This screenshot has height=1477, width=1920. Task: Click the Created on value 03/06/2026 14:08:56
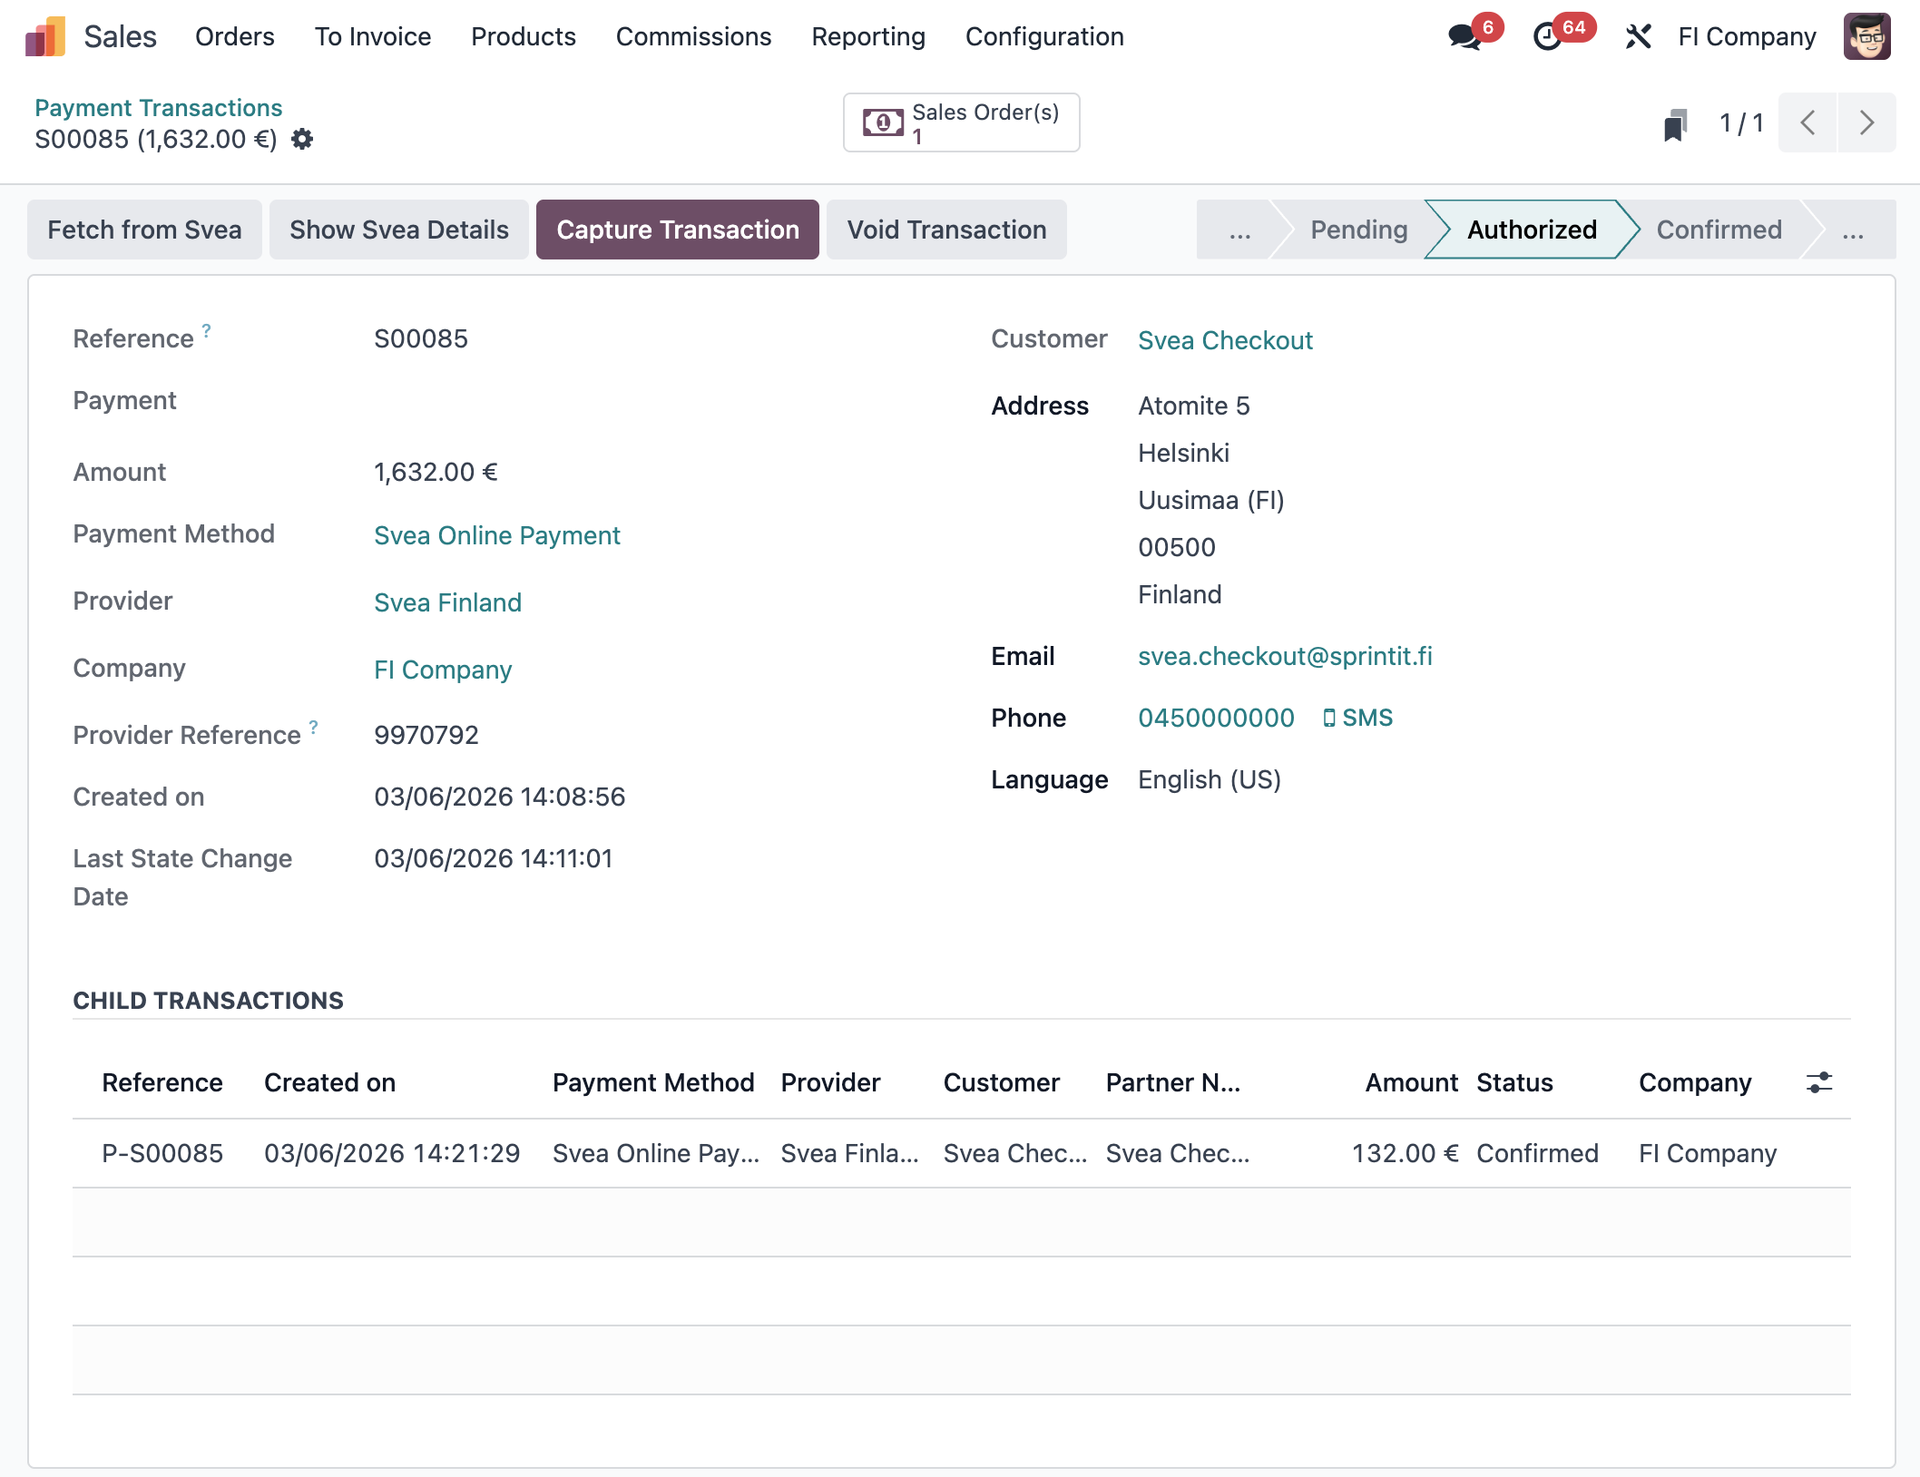pyautogui.click(x=500, y=797)
